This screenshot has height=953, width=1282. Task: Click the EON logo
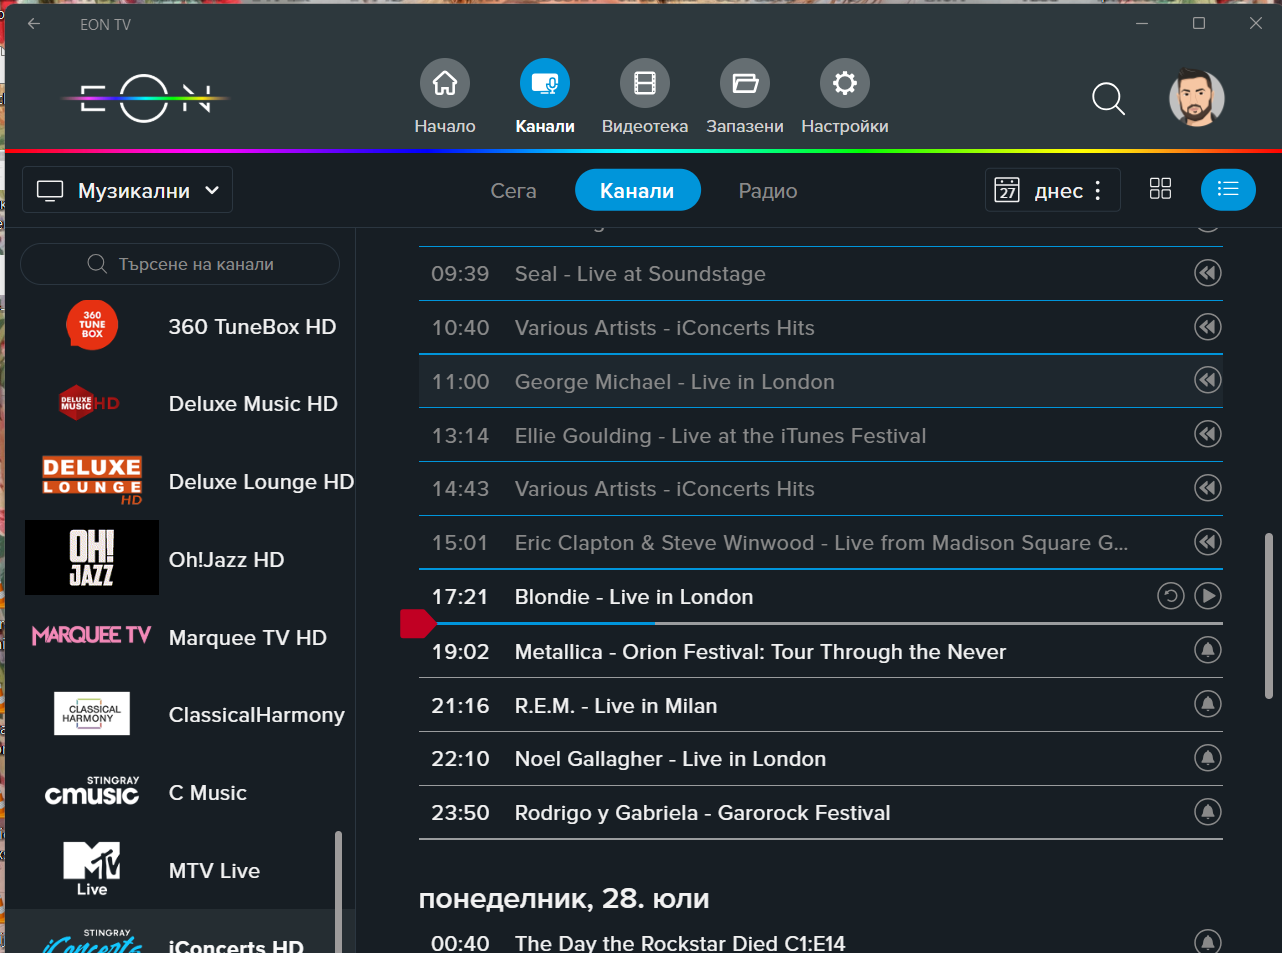145,98
